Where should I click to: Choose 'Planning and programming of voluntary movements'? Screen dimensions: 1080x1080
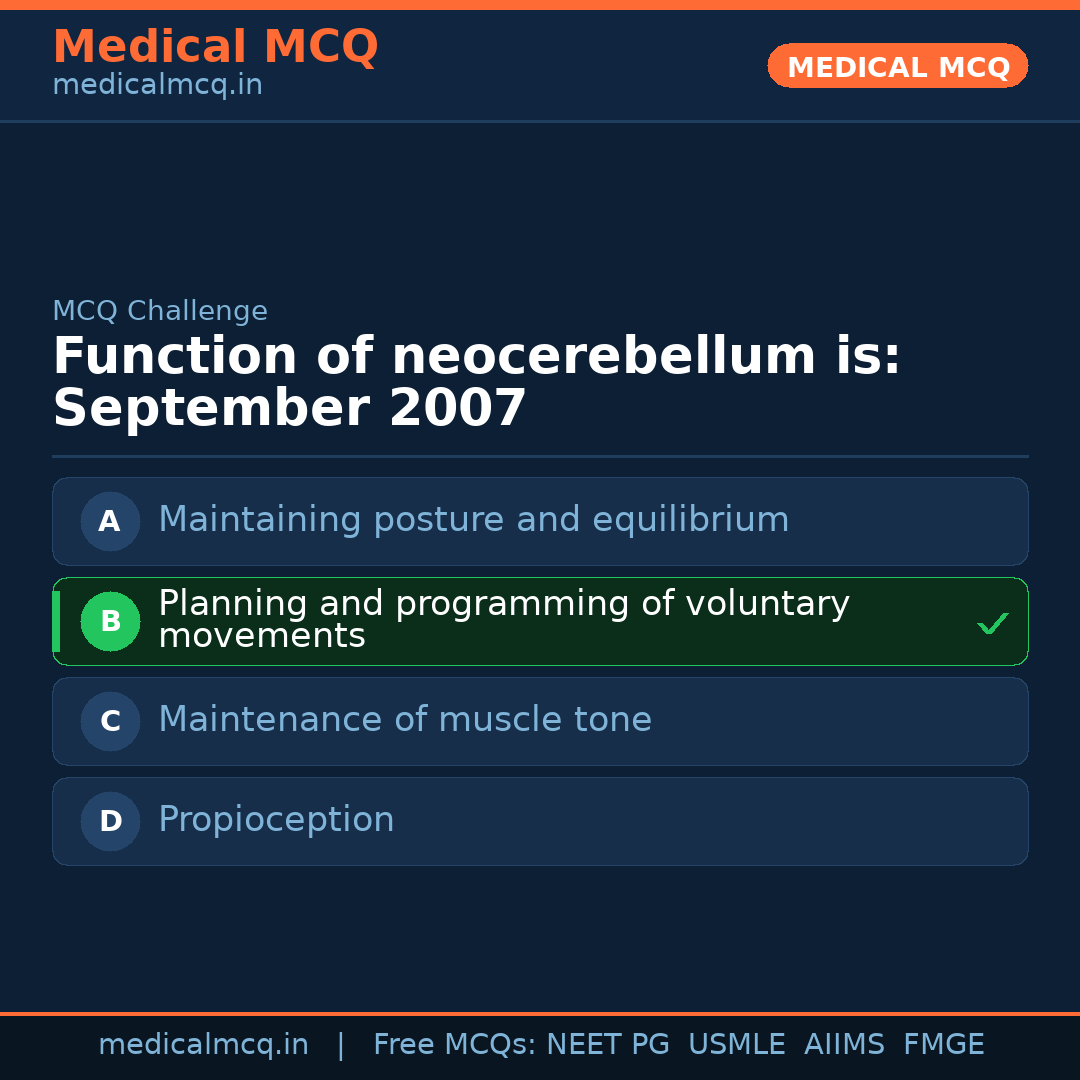pos(503,620)
